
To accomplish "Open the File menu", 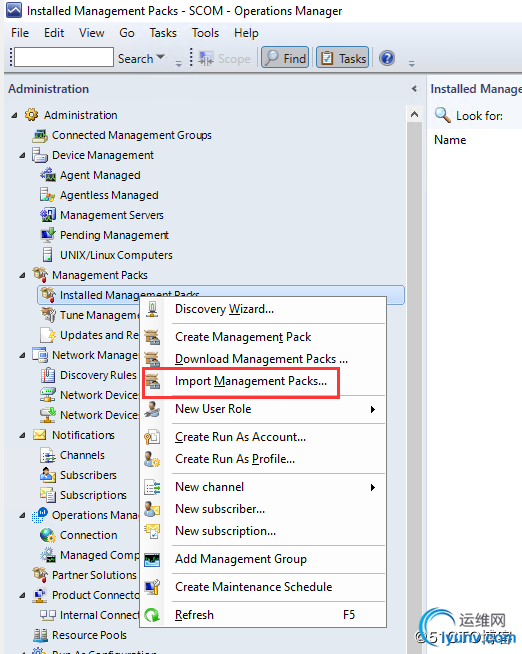I will click(20, 33).
